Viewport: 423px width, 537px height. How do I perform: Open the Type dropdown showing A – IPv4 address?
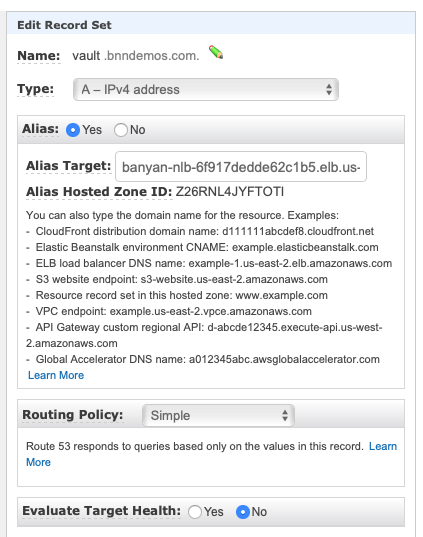pyautogui.click(x=206, y=89)
